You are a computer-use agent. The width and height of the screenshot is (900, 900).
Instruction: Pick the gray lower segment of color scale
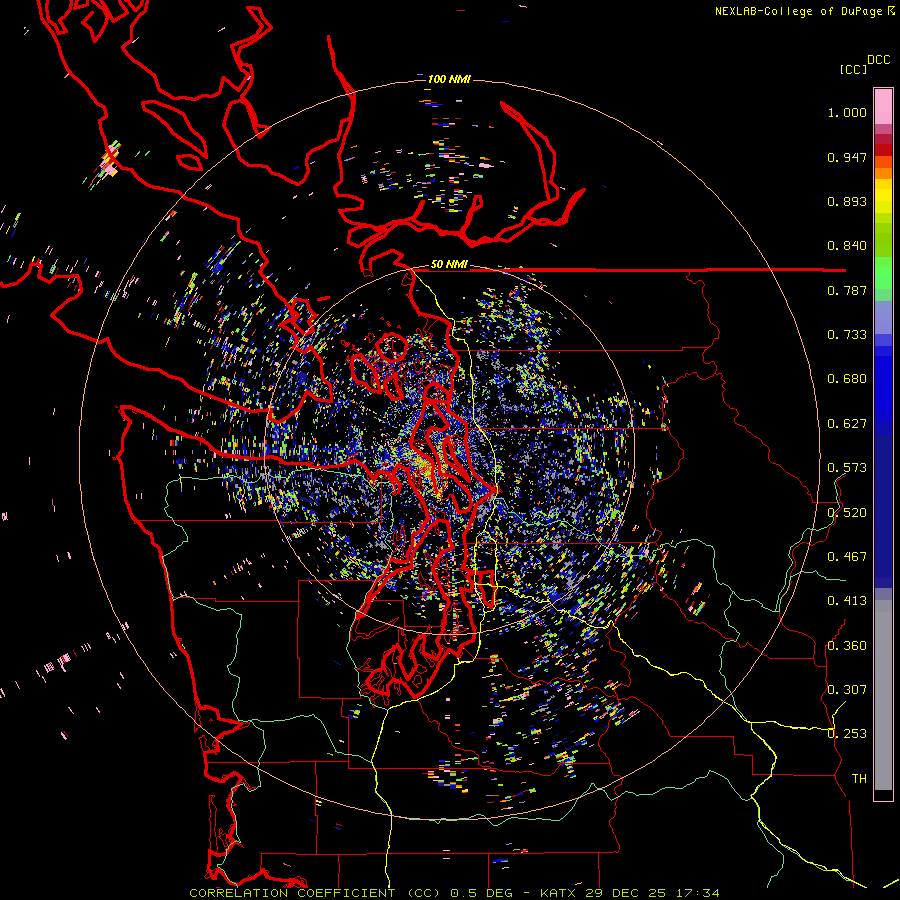tap(883, 695)
